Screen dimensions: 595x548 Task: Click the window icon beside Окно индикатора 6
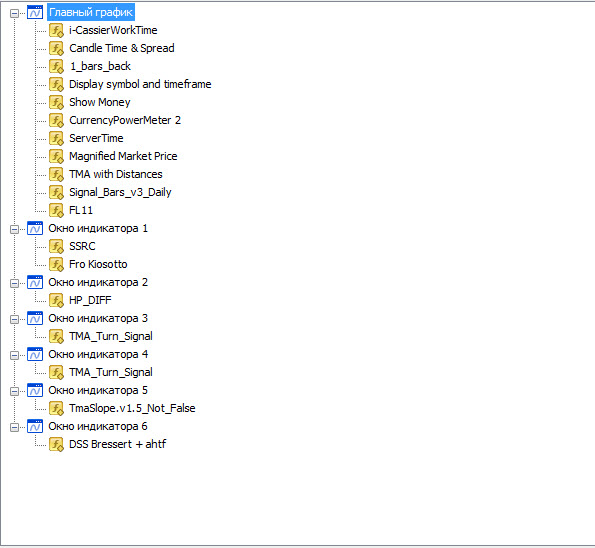35,427
